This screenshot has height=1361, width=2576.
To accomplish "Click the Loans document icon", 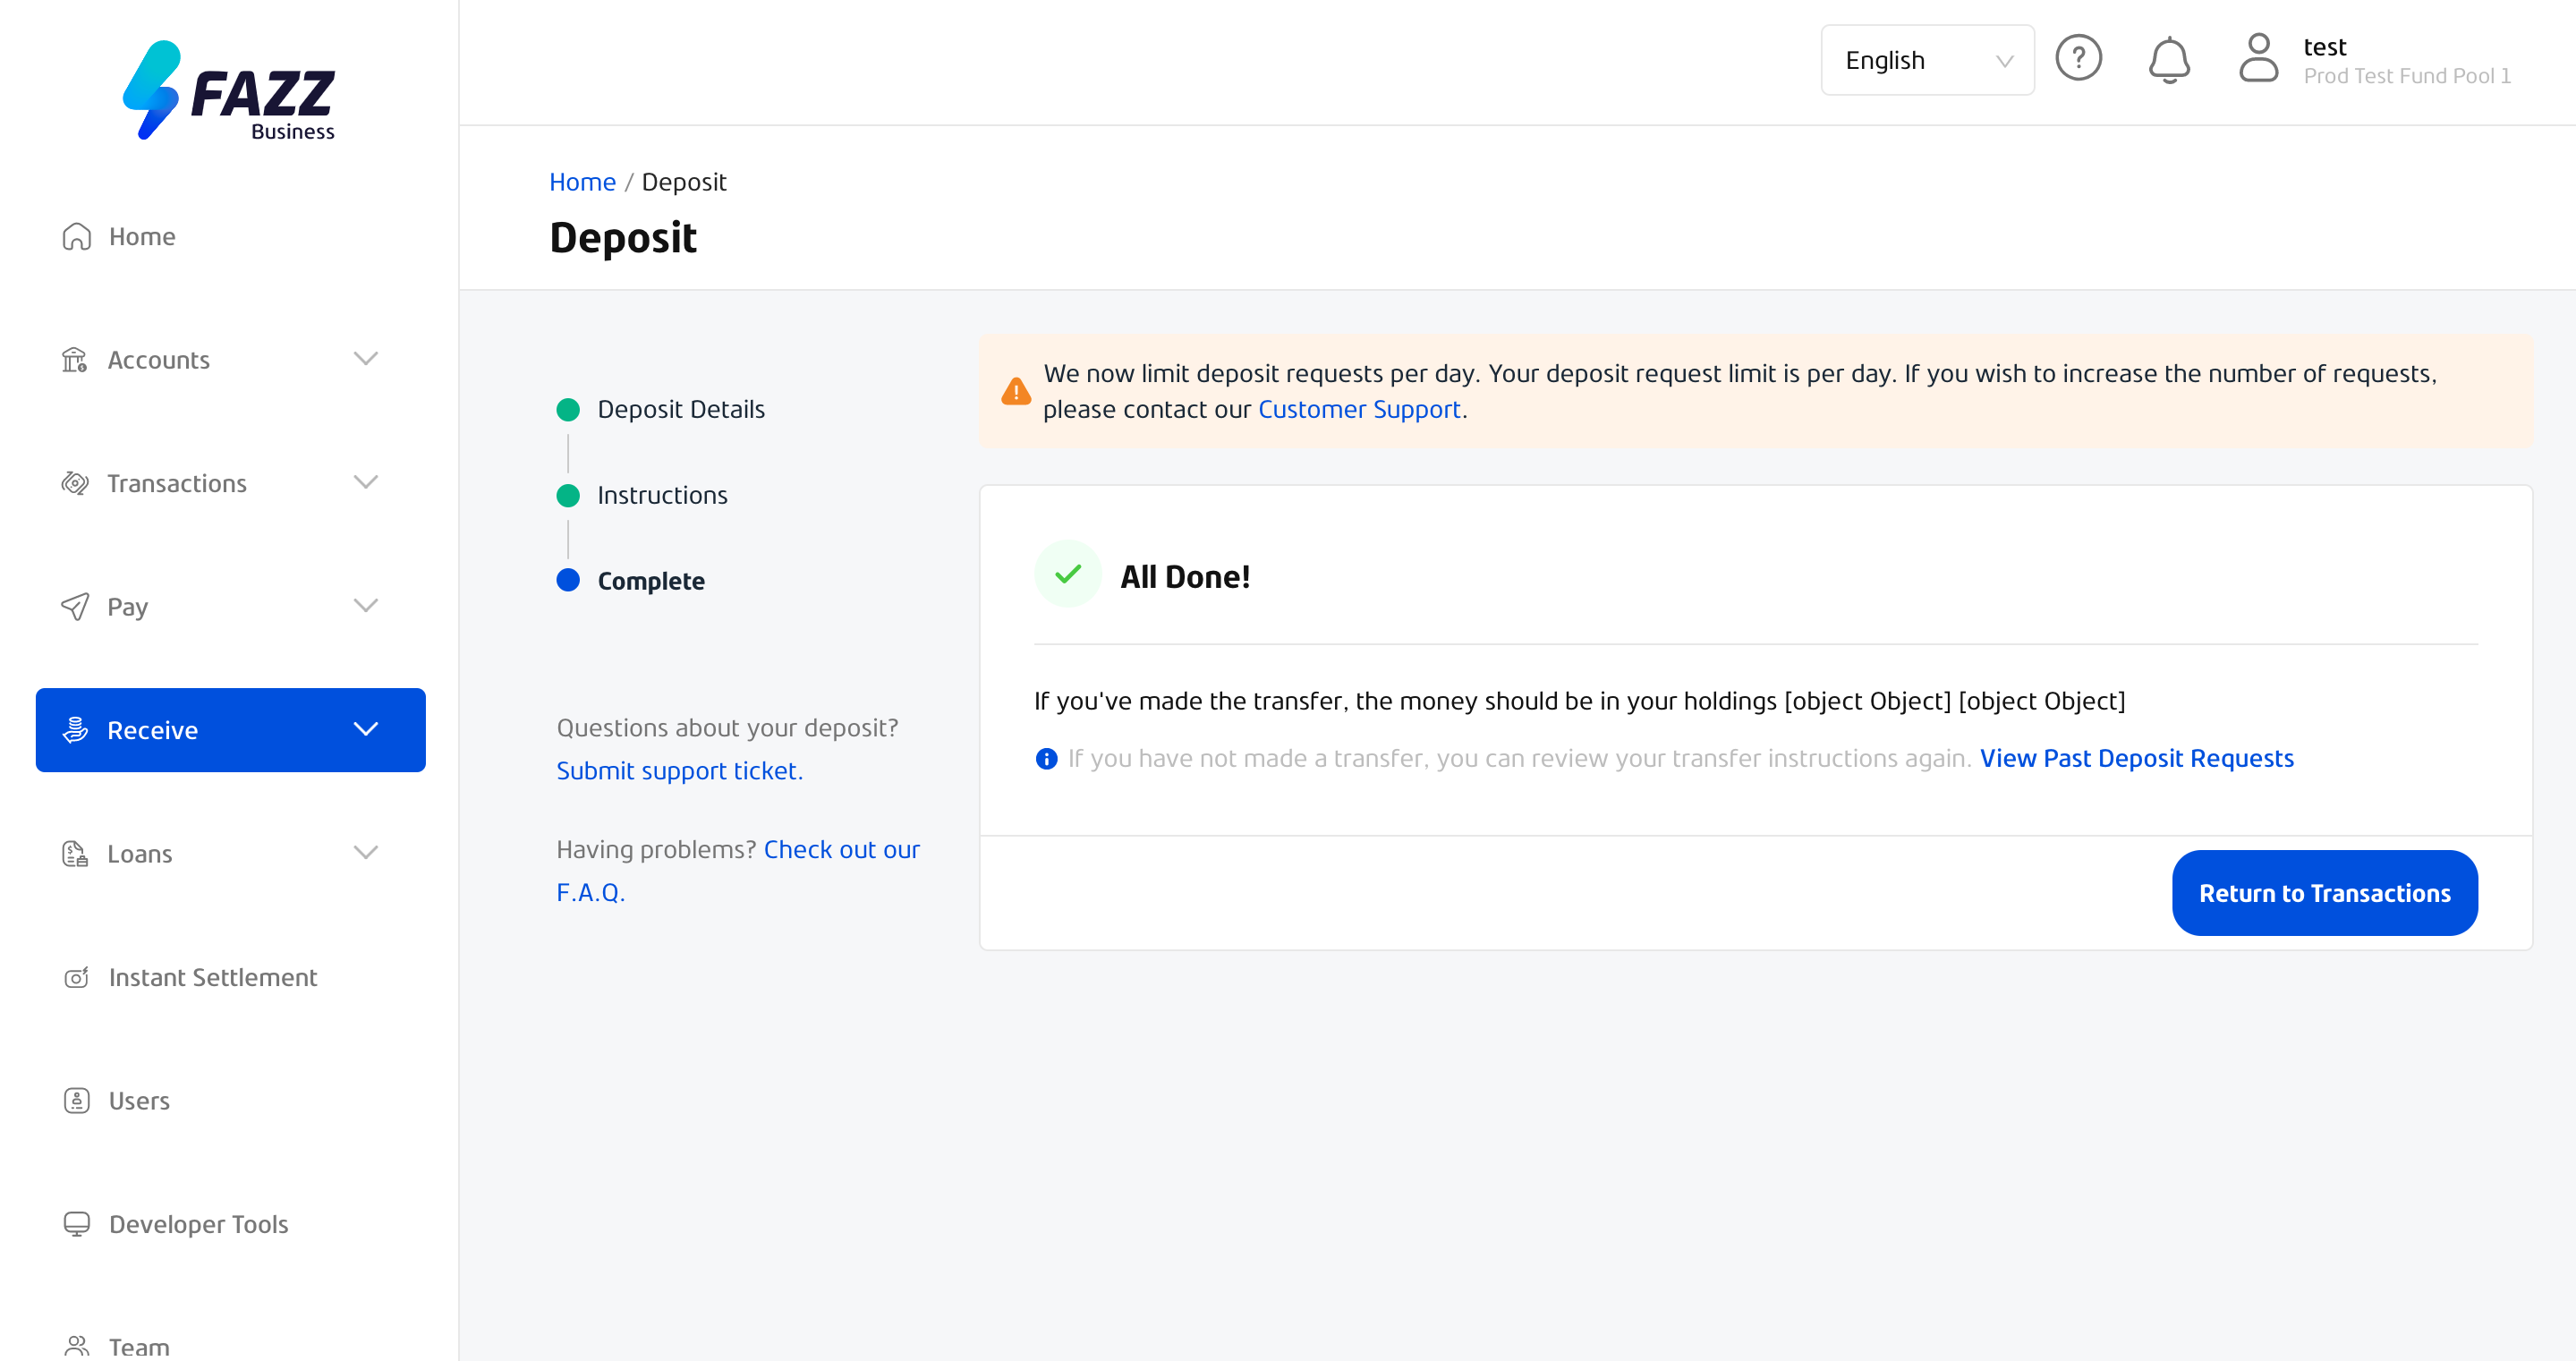I will (75, 853).
